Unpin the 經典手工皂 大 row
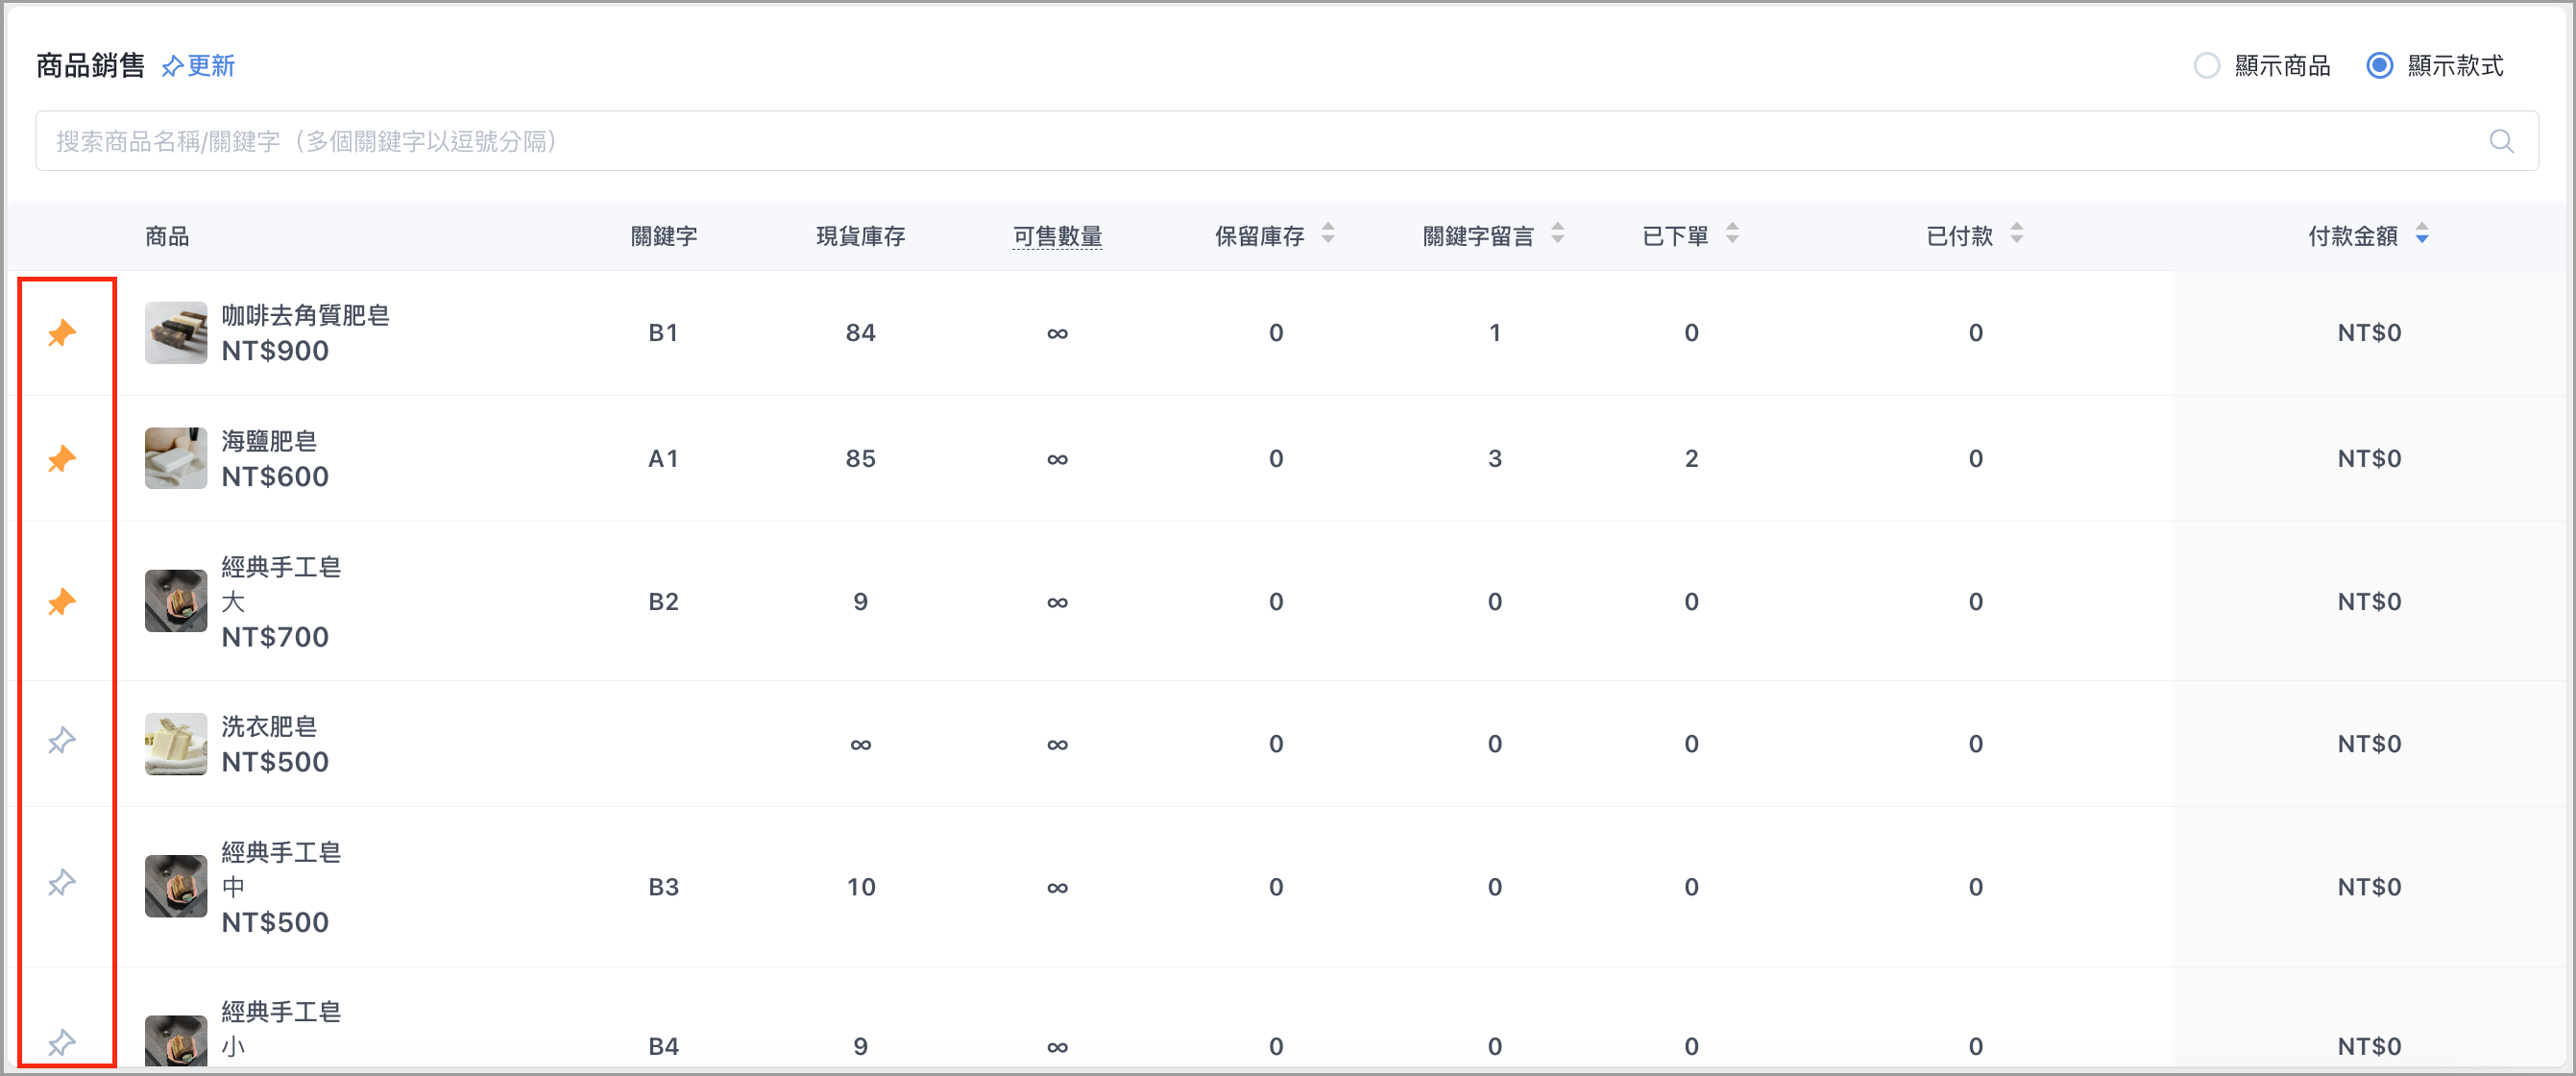The height and width of the screenshot is (1076, 2576). tap(62, 602)
